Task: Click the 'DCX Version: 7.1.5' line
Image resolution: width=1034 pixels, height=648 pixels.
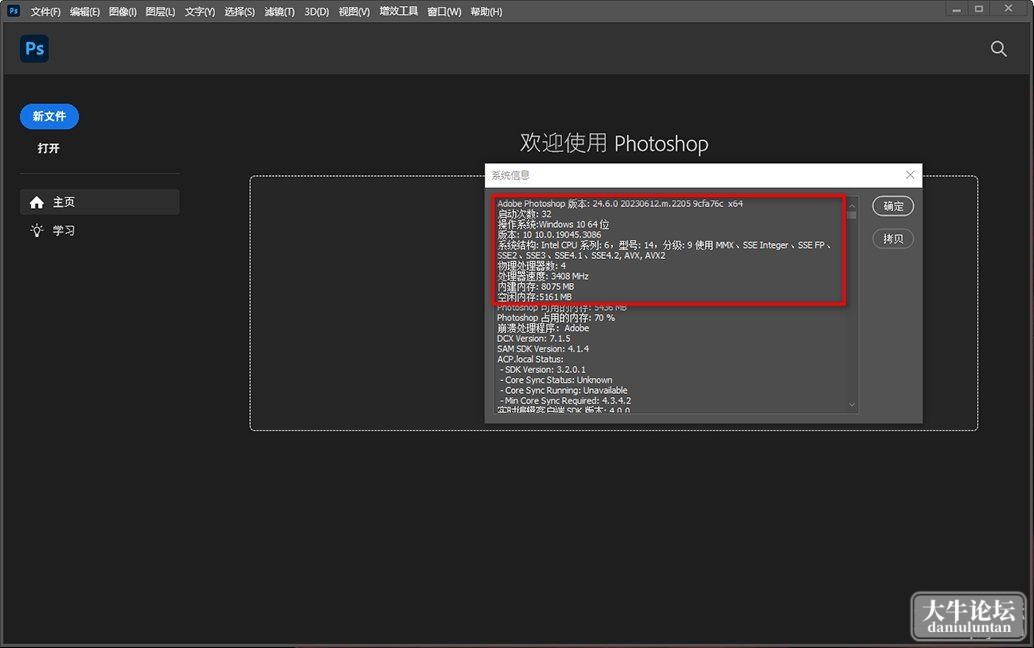Action: coord(533,339)
